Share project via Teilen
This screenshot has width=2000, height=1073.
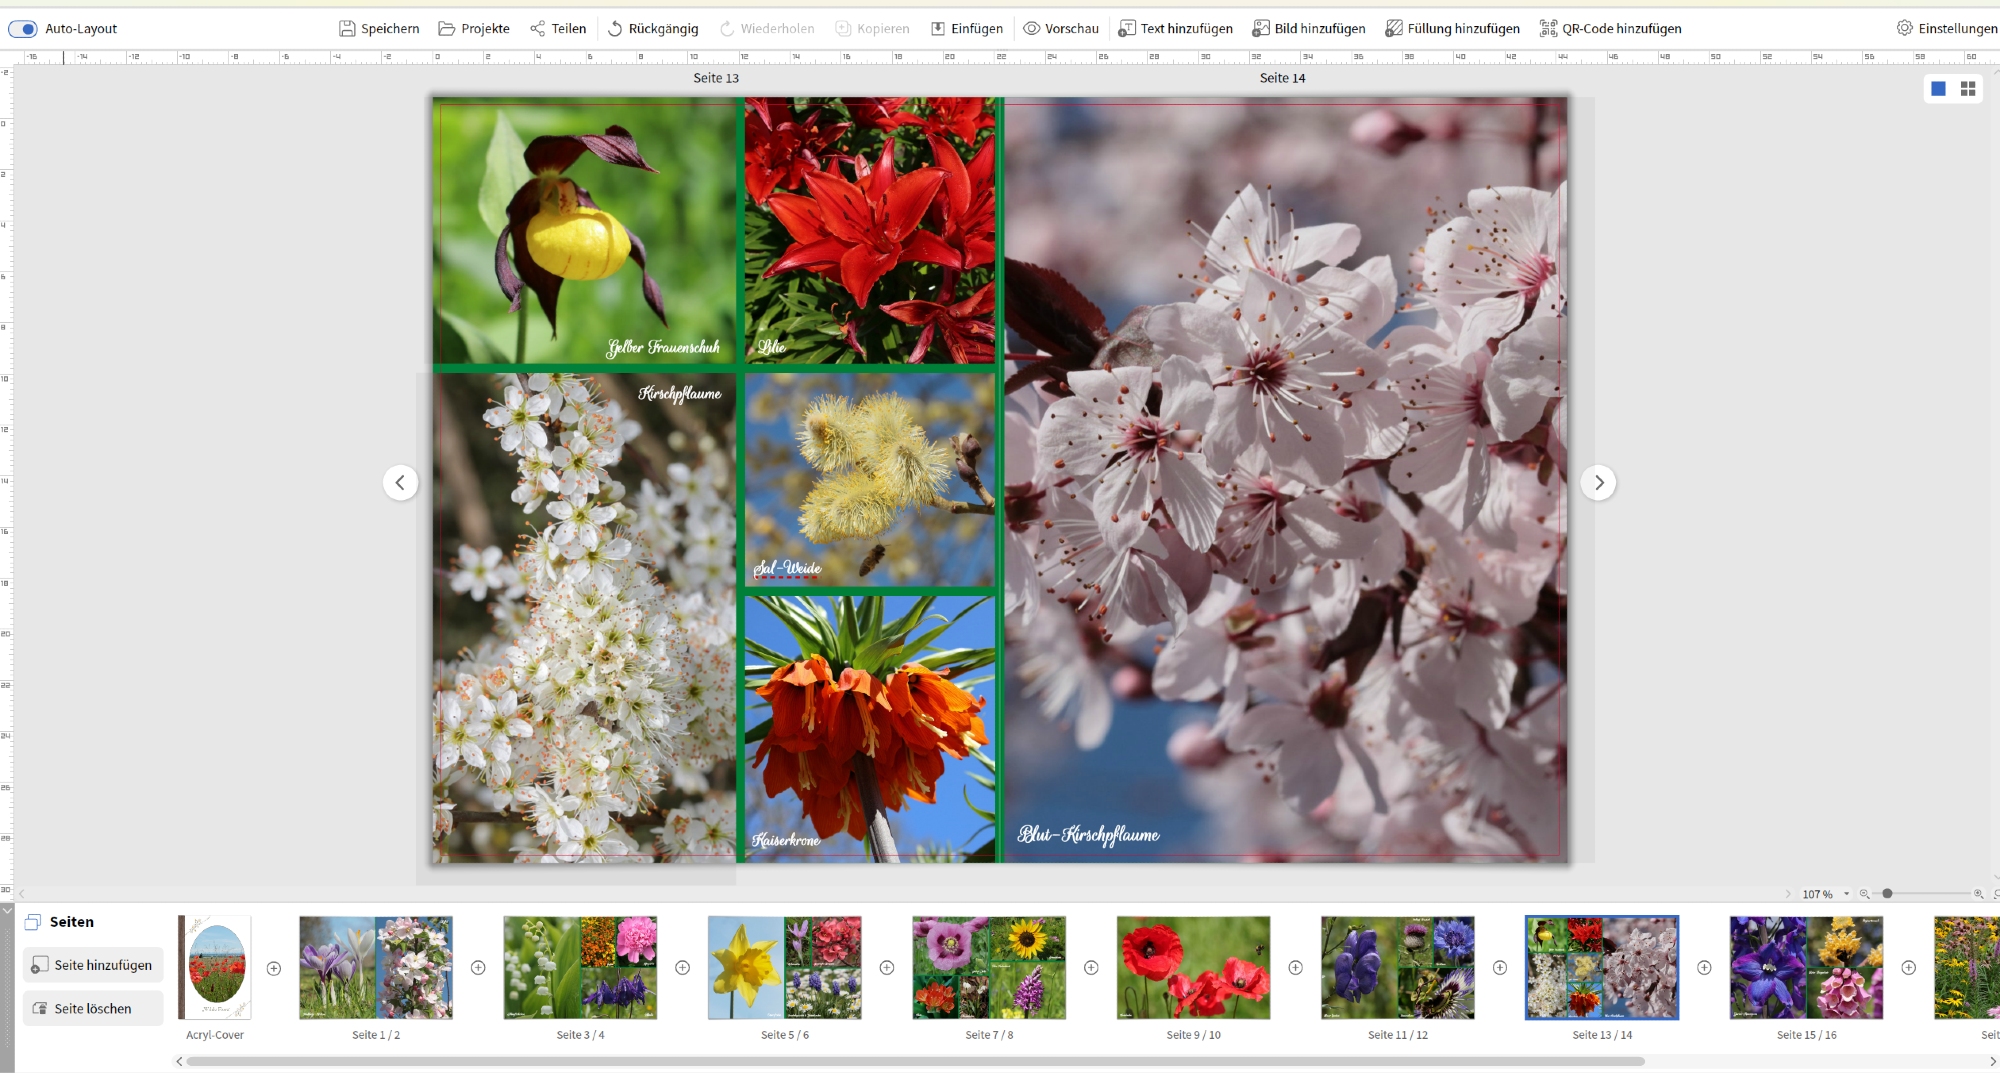[558, 29]
